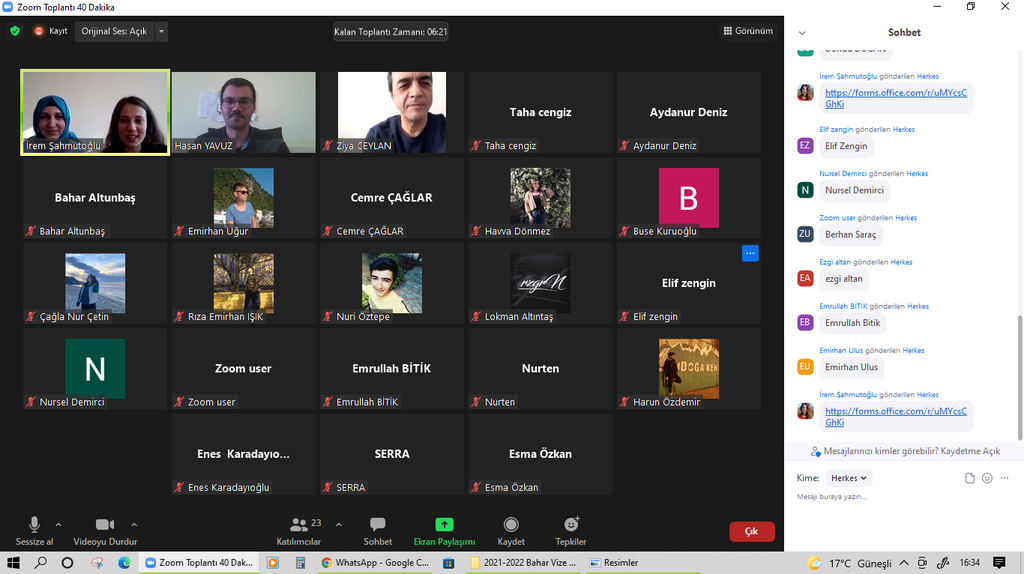Click the file attachment icon in chat

[x=969, y=478]
